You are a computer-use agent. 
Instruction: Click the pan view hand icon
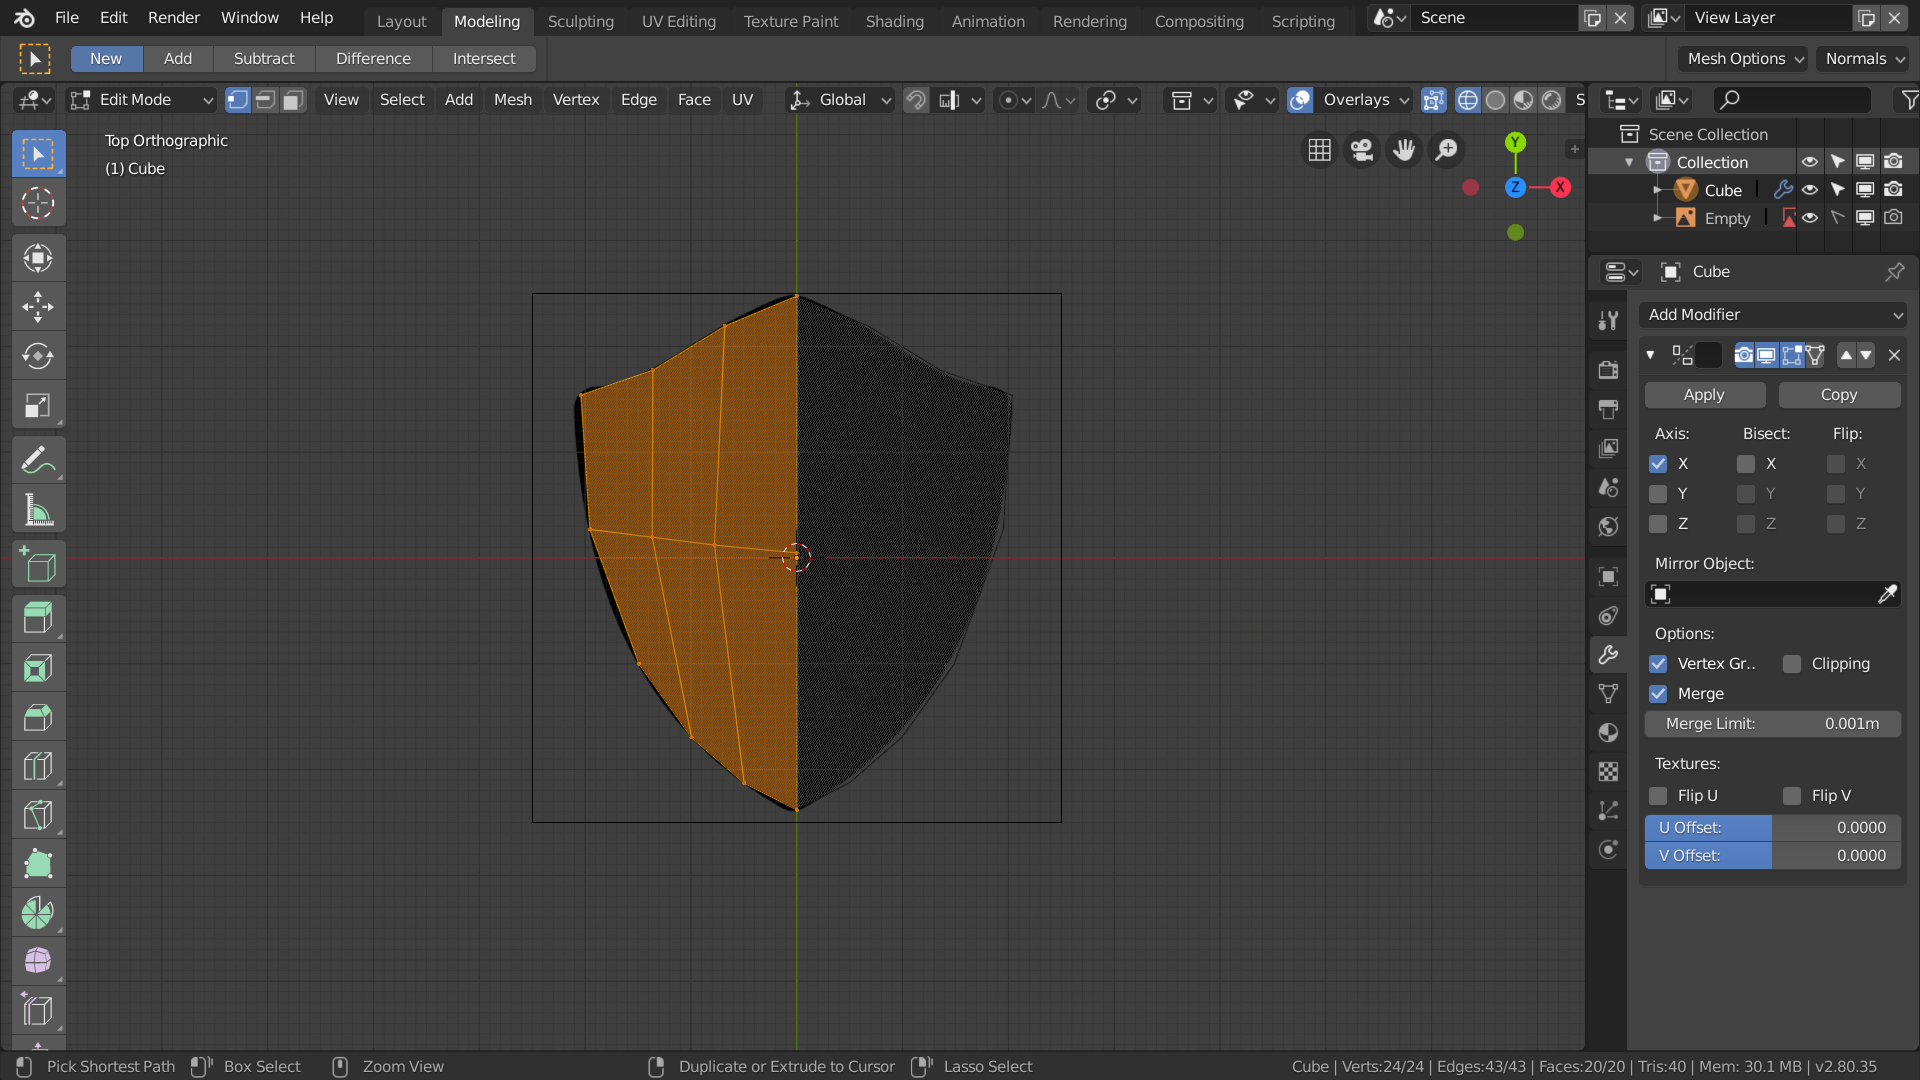(1404, 150)
